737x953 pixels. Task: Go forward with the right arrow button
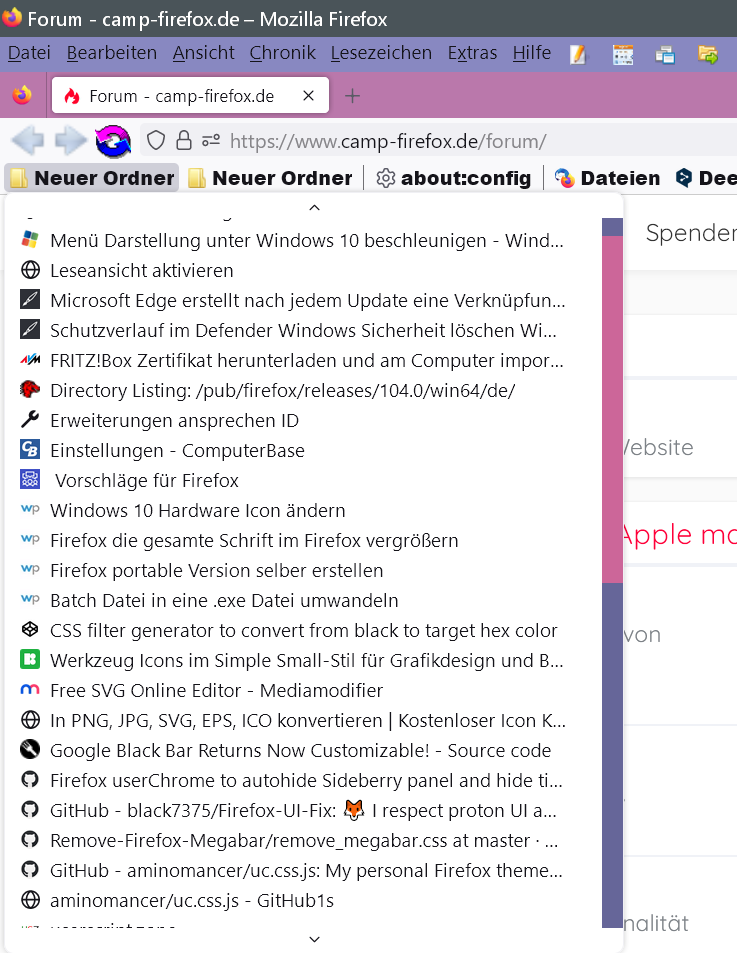click(x=70, y=141)
